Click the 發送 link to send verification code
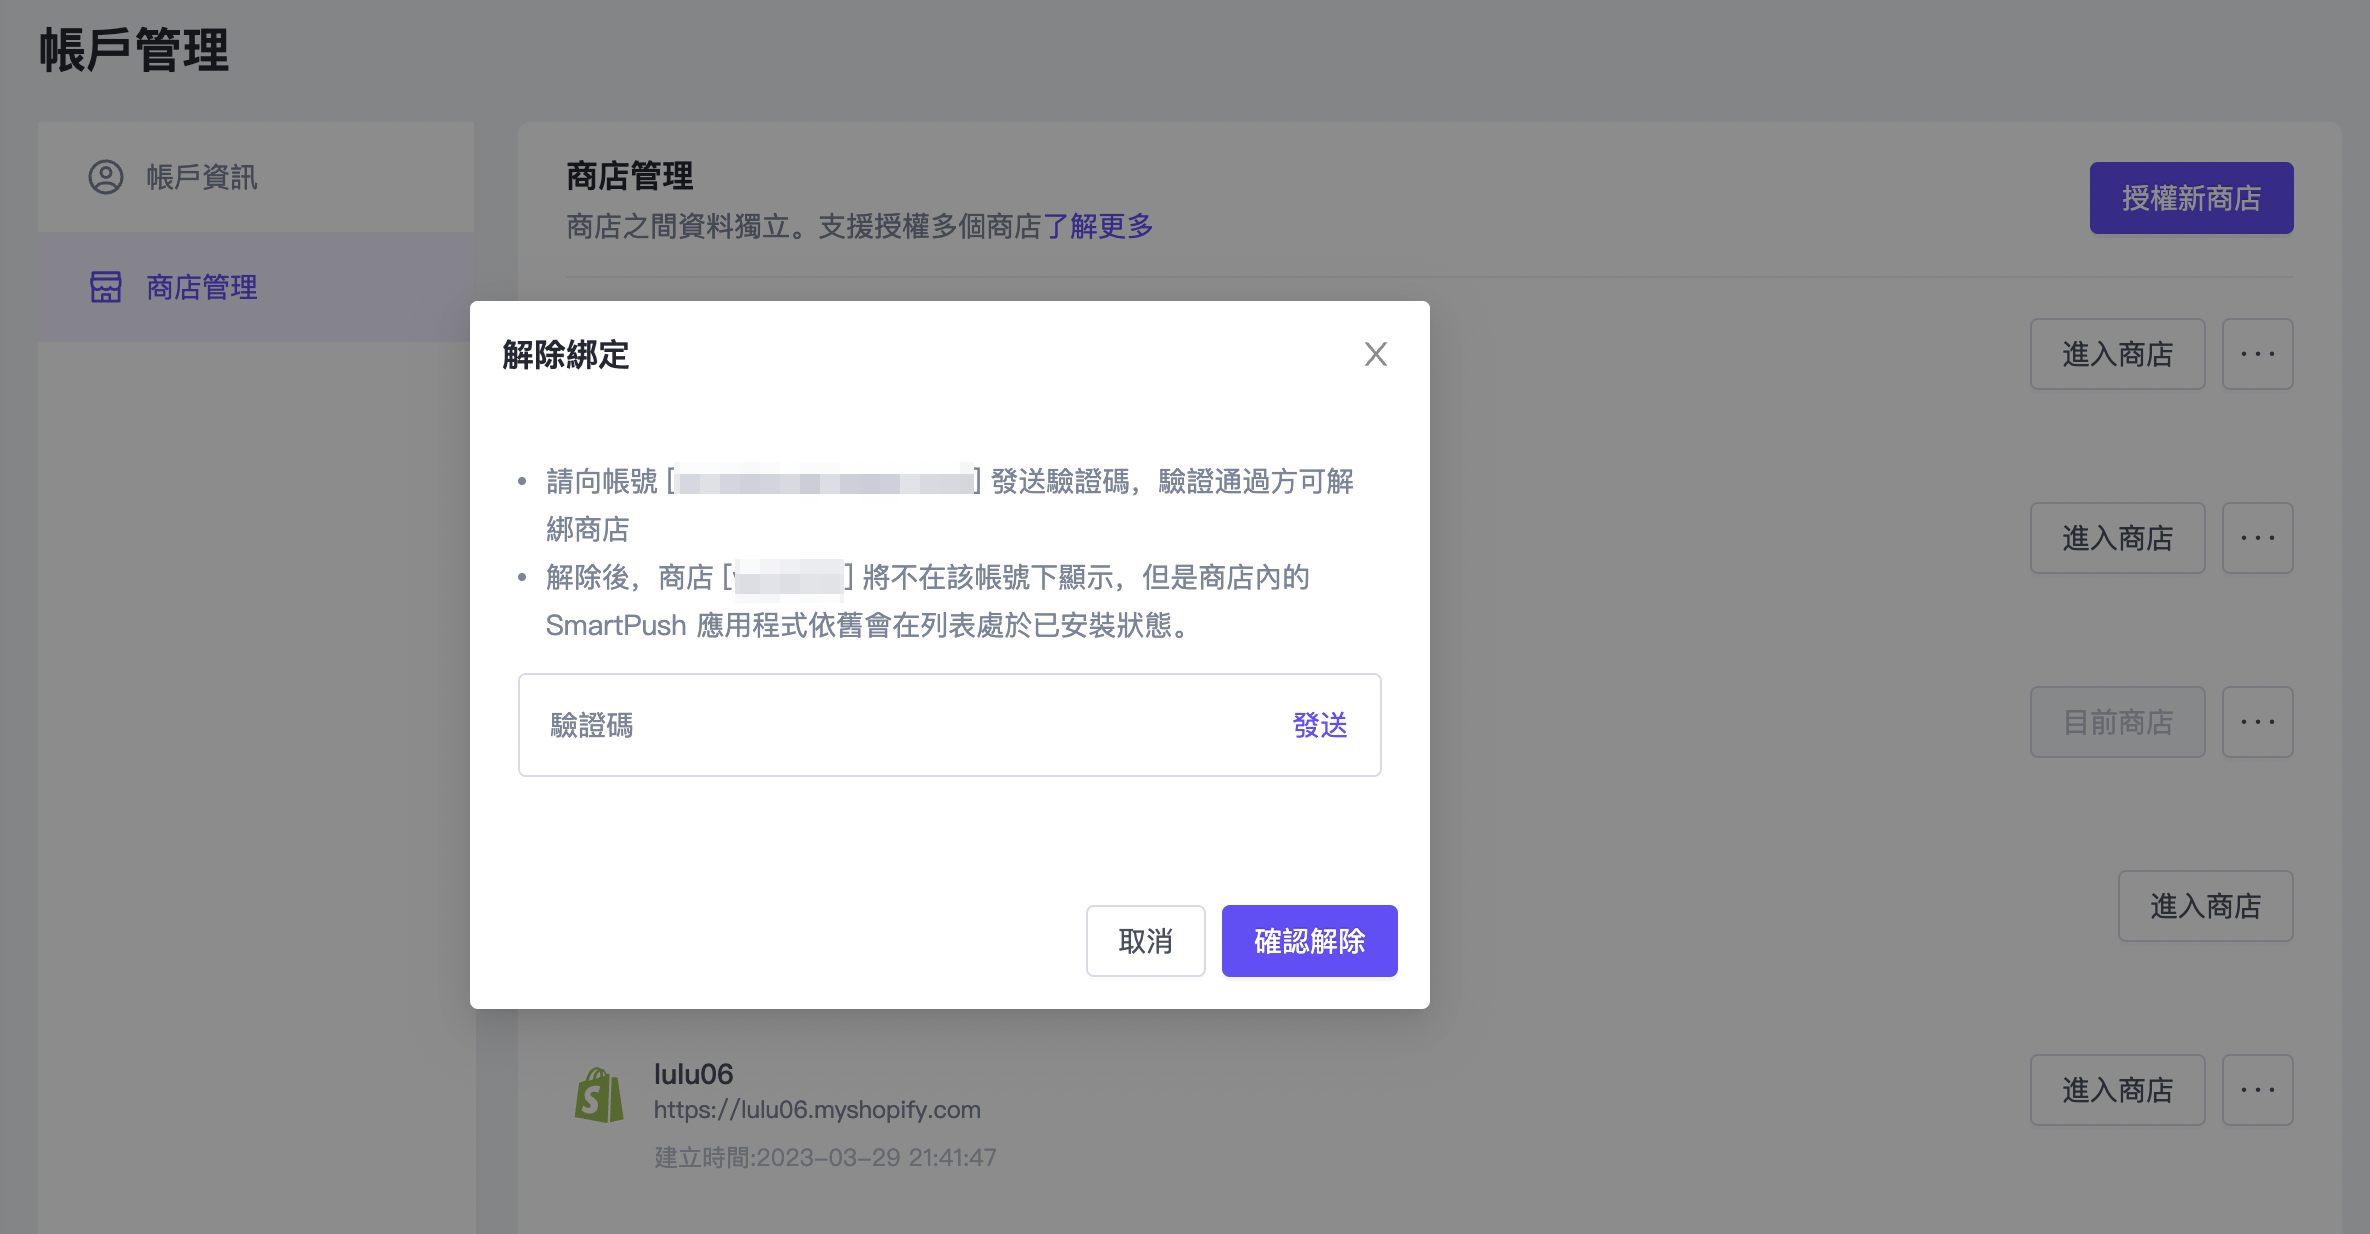Viewport: 2370px width, 1234px height. [1319, 725]
